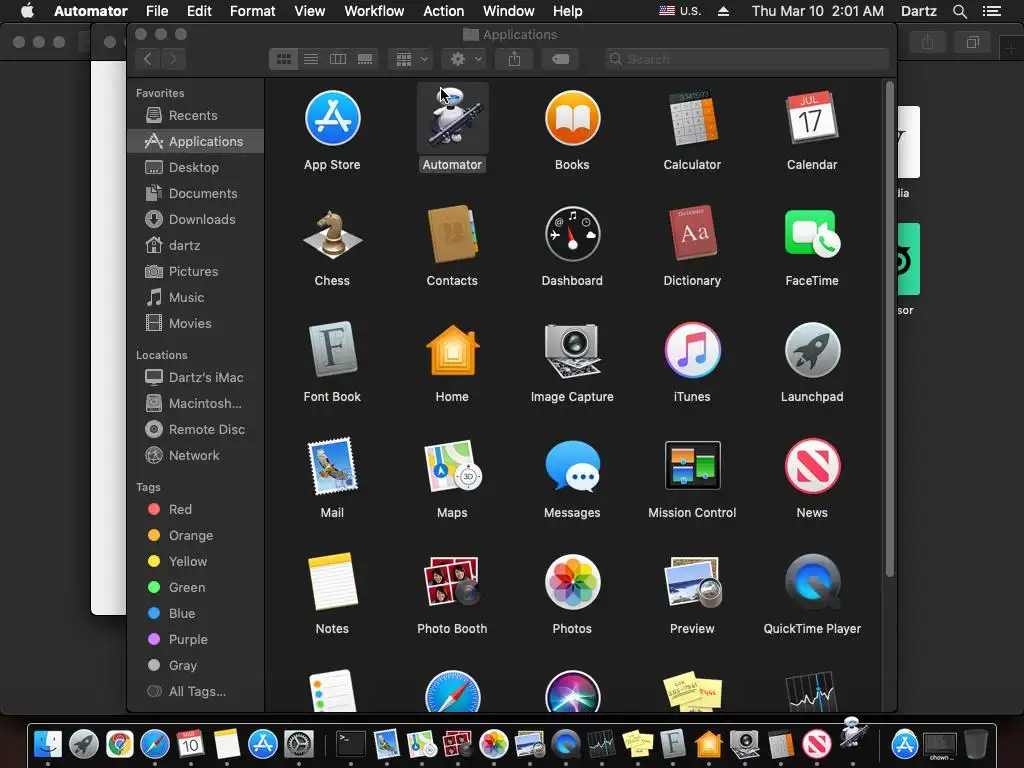Show All Tags in the sidebar
Image resolution: width=1024 pixels, height=768 pixels.
[195, 692]
